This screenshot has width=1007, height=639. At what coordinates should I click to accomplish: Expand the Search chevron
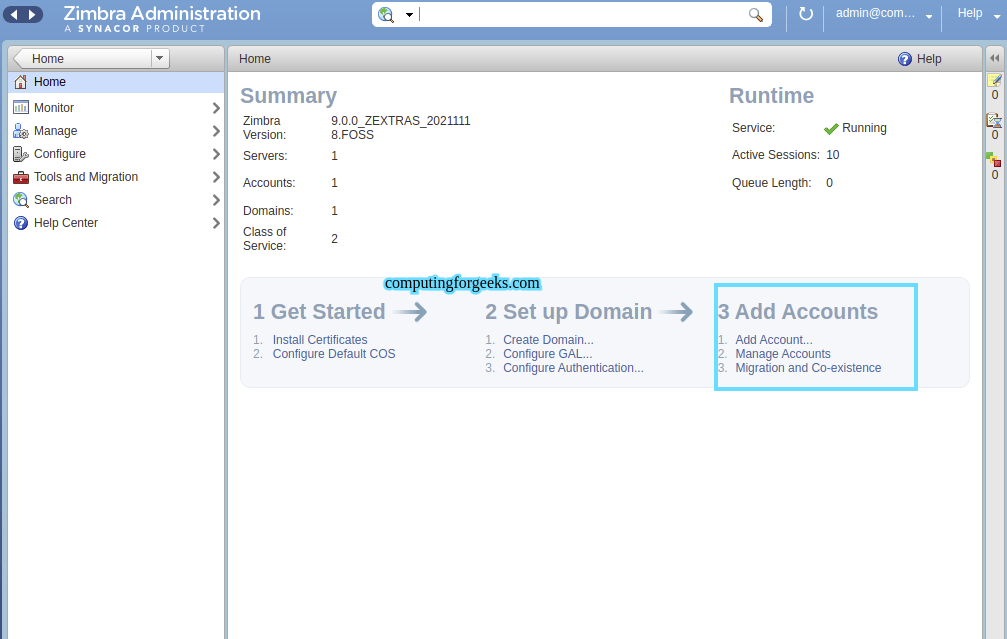pos(216,200)
